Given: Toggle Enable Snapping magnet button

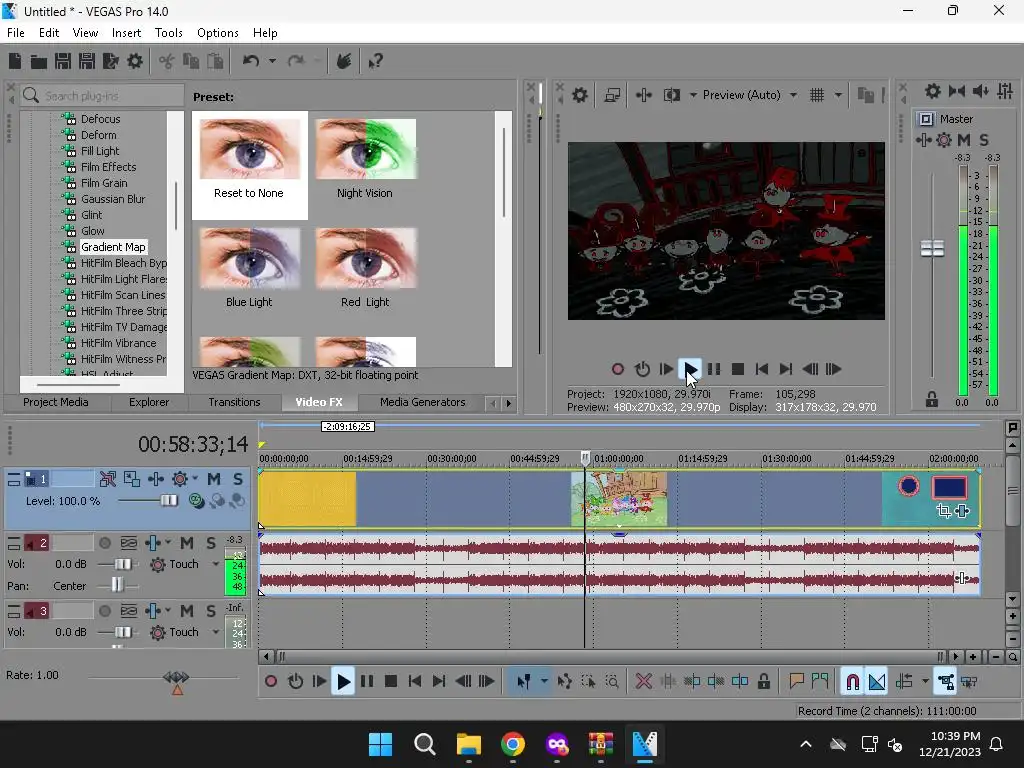Looking at the screenshot, I should click(852, 682).
